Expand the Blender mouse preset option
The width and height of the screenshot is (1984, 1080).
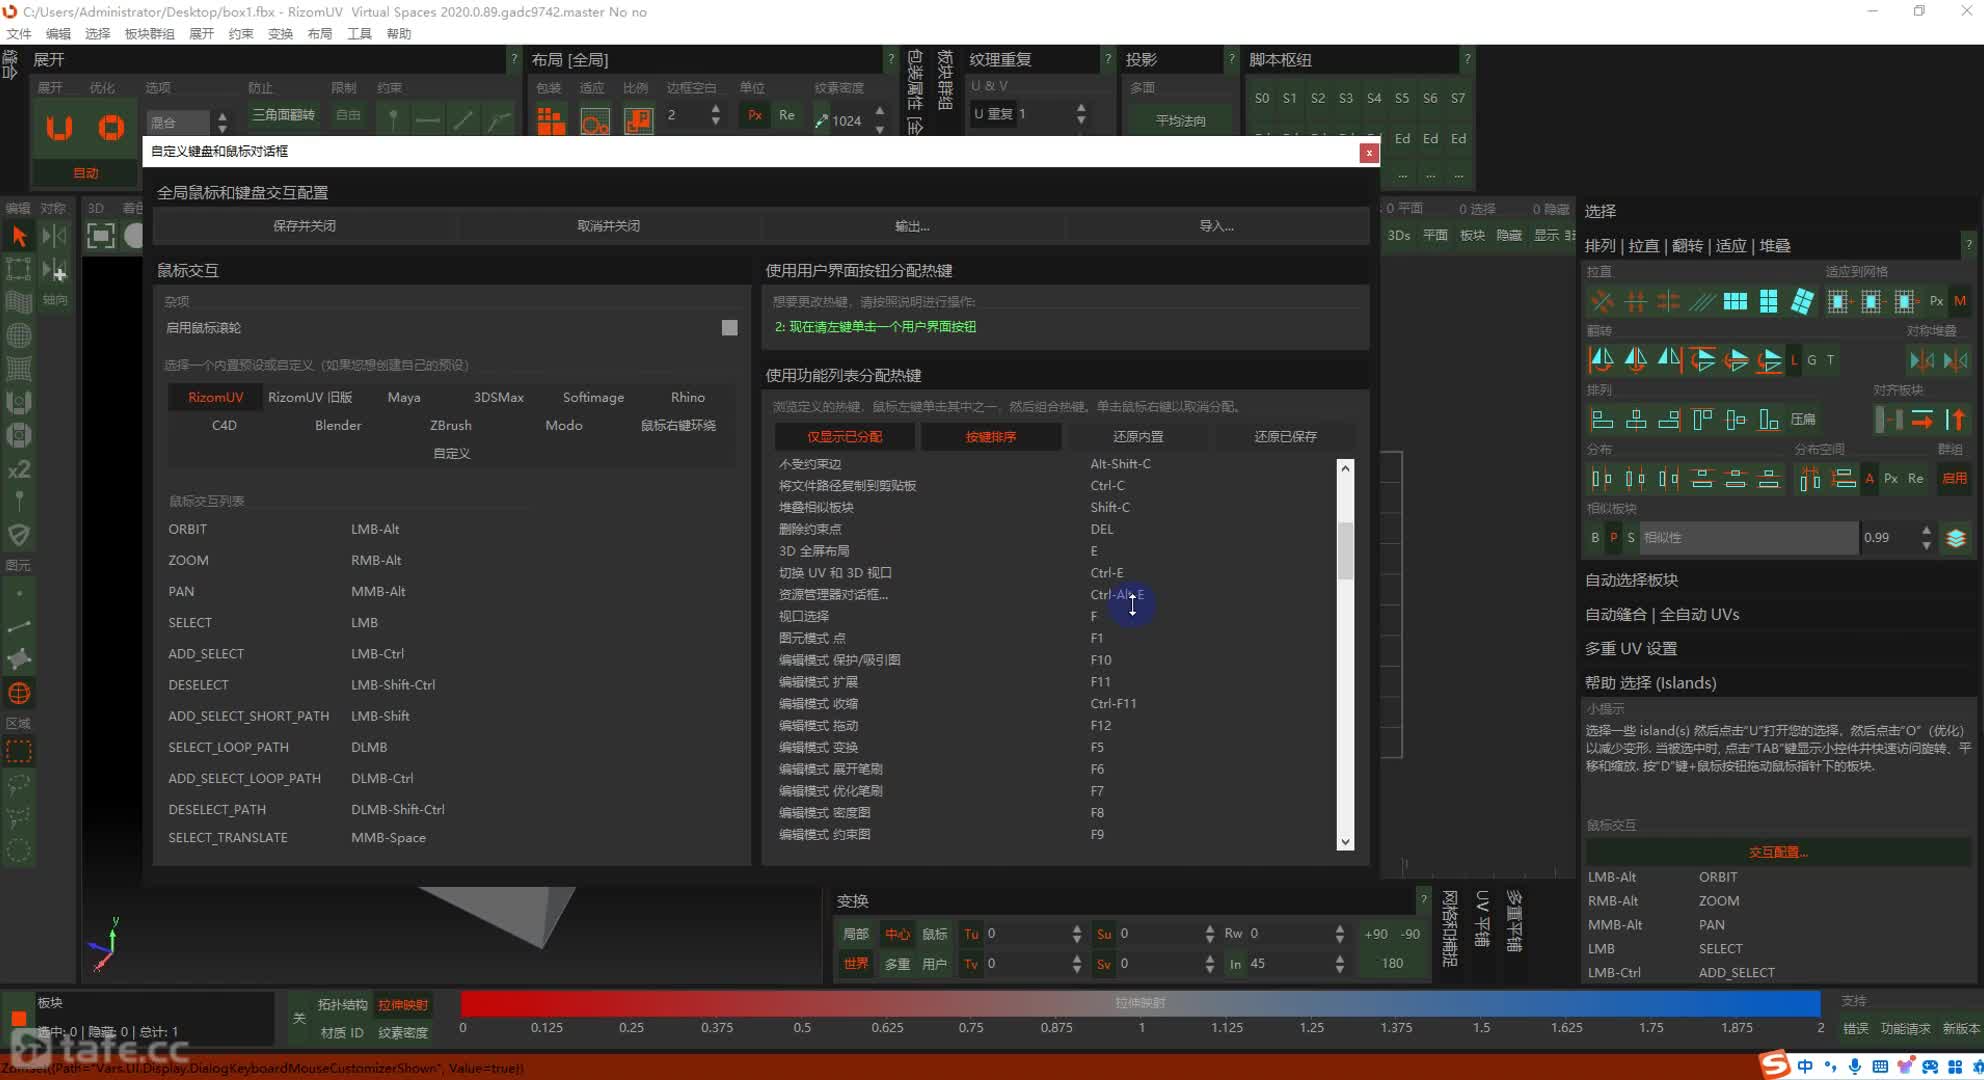[338, 424]
